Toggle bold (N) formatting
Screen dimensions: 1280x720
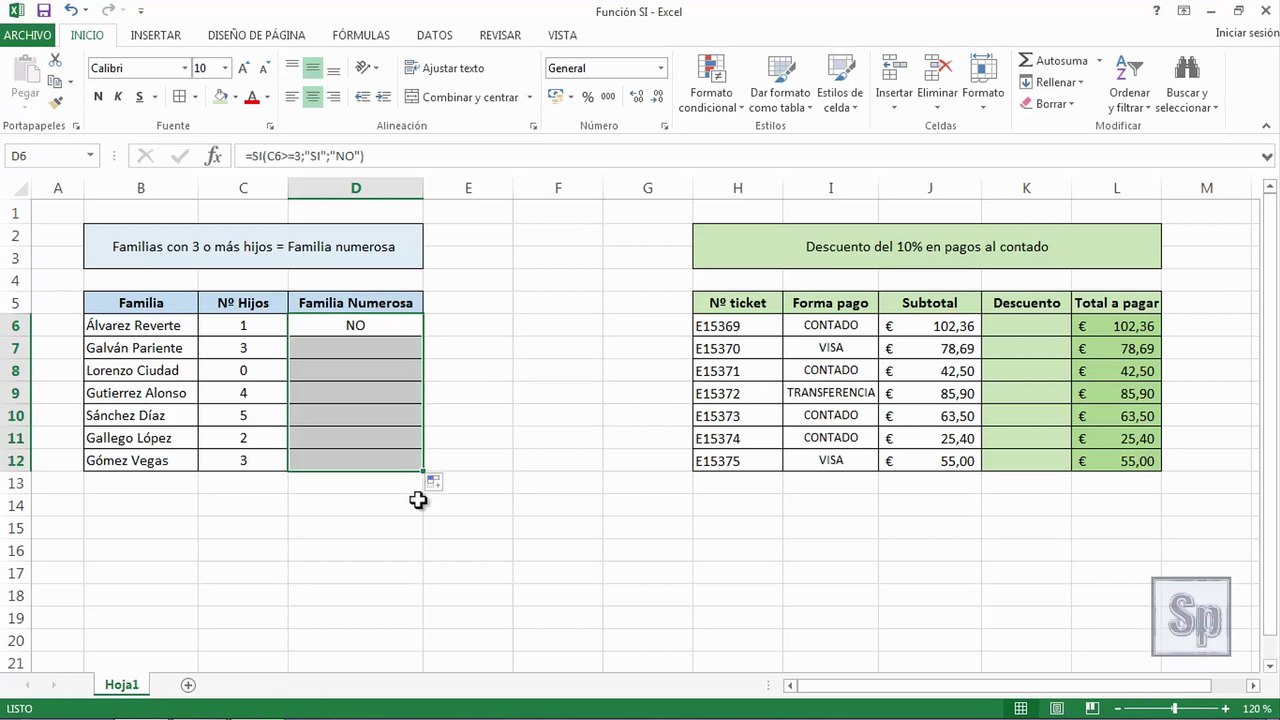tap(98, 97)
